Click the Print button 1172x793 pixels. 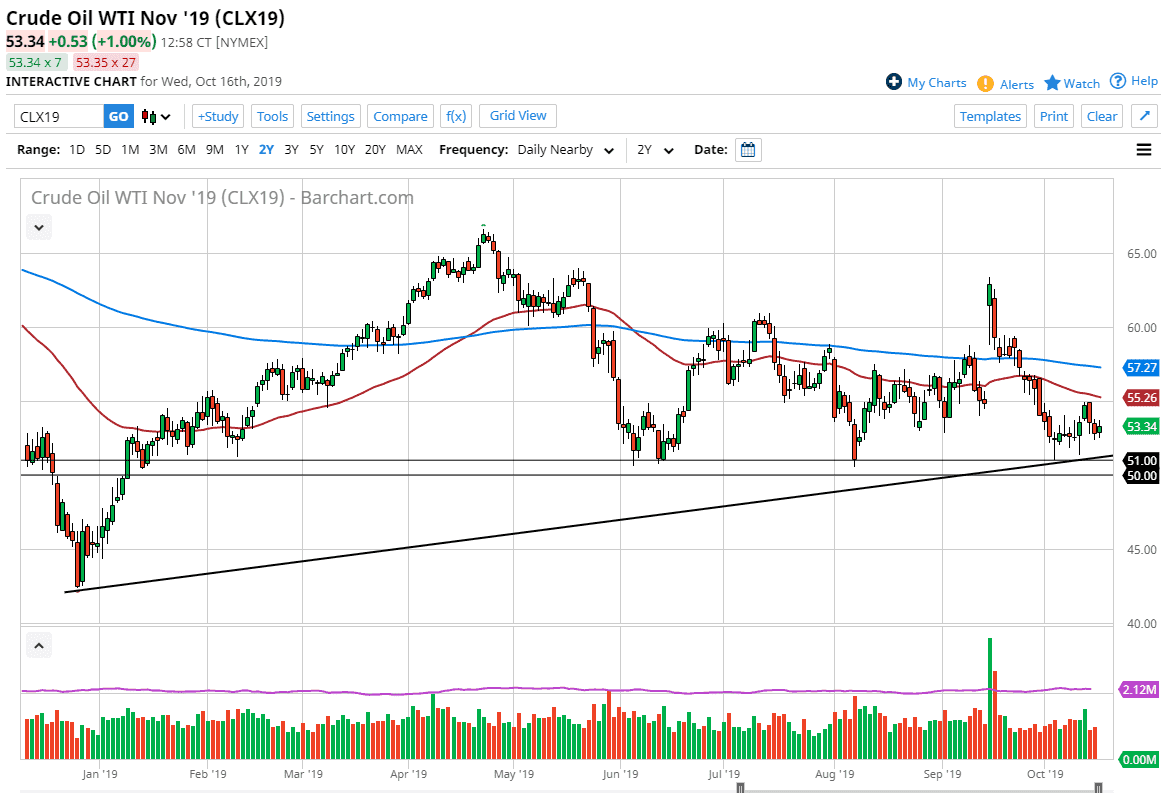pyautogui.click(x=1053, y=116)
